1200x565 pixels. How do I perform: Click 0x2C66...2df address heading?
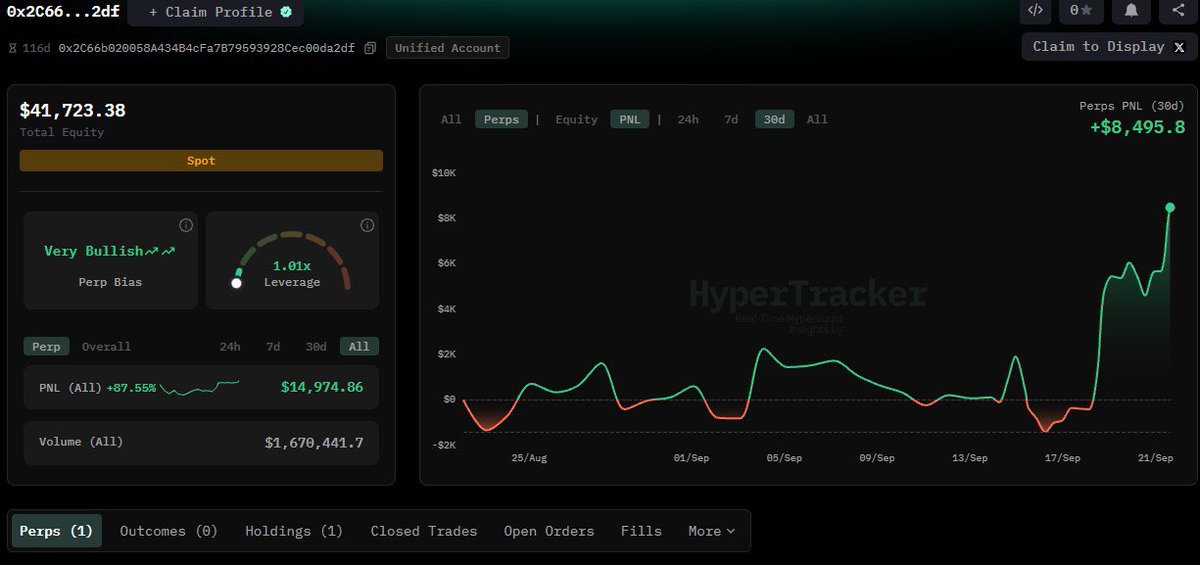(x=63, y=11)
